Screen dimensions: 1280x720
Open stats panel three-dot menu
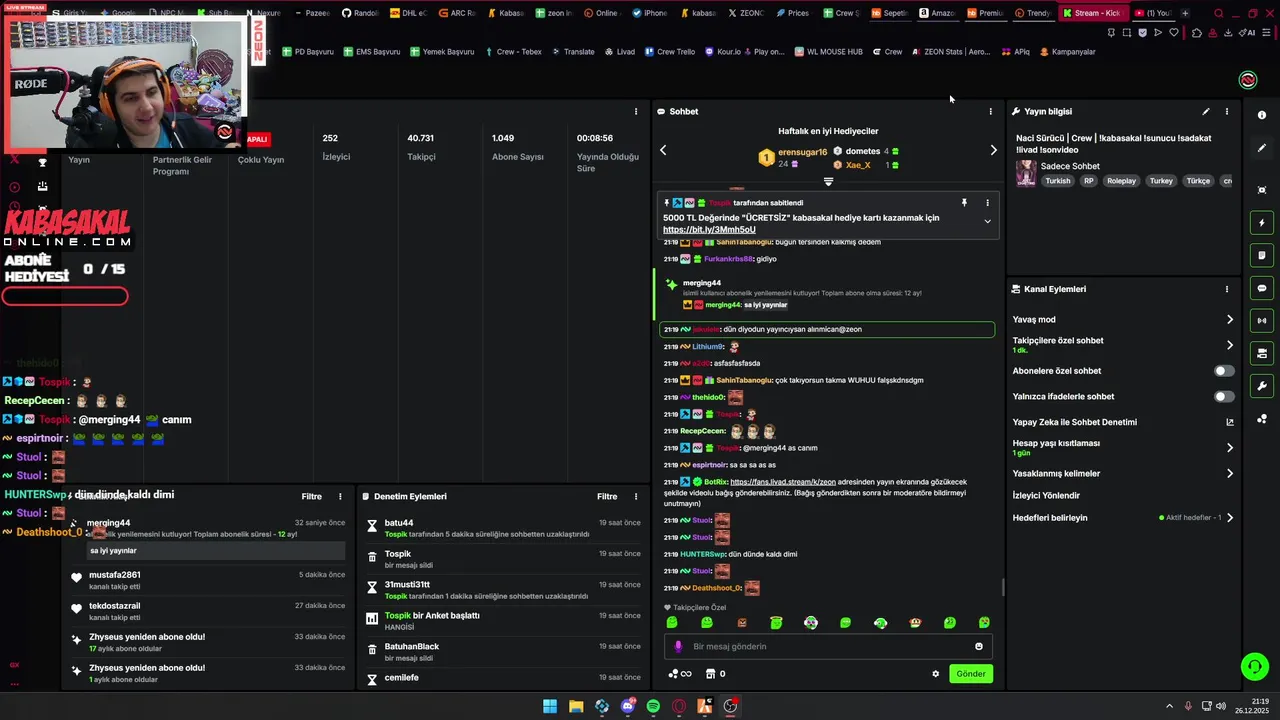pos(635,111)
